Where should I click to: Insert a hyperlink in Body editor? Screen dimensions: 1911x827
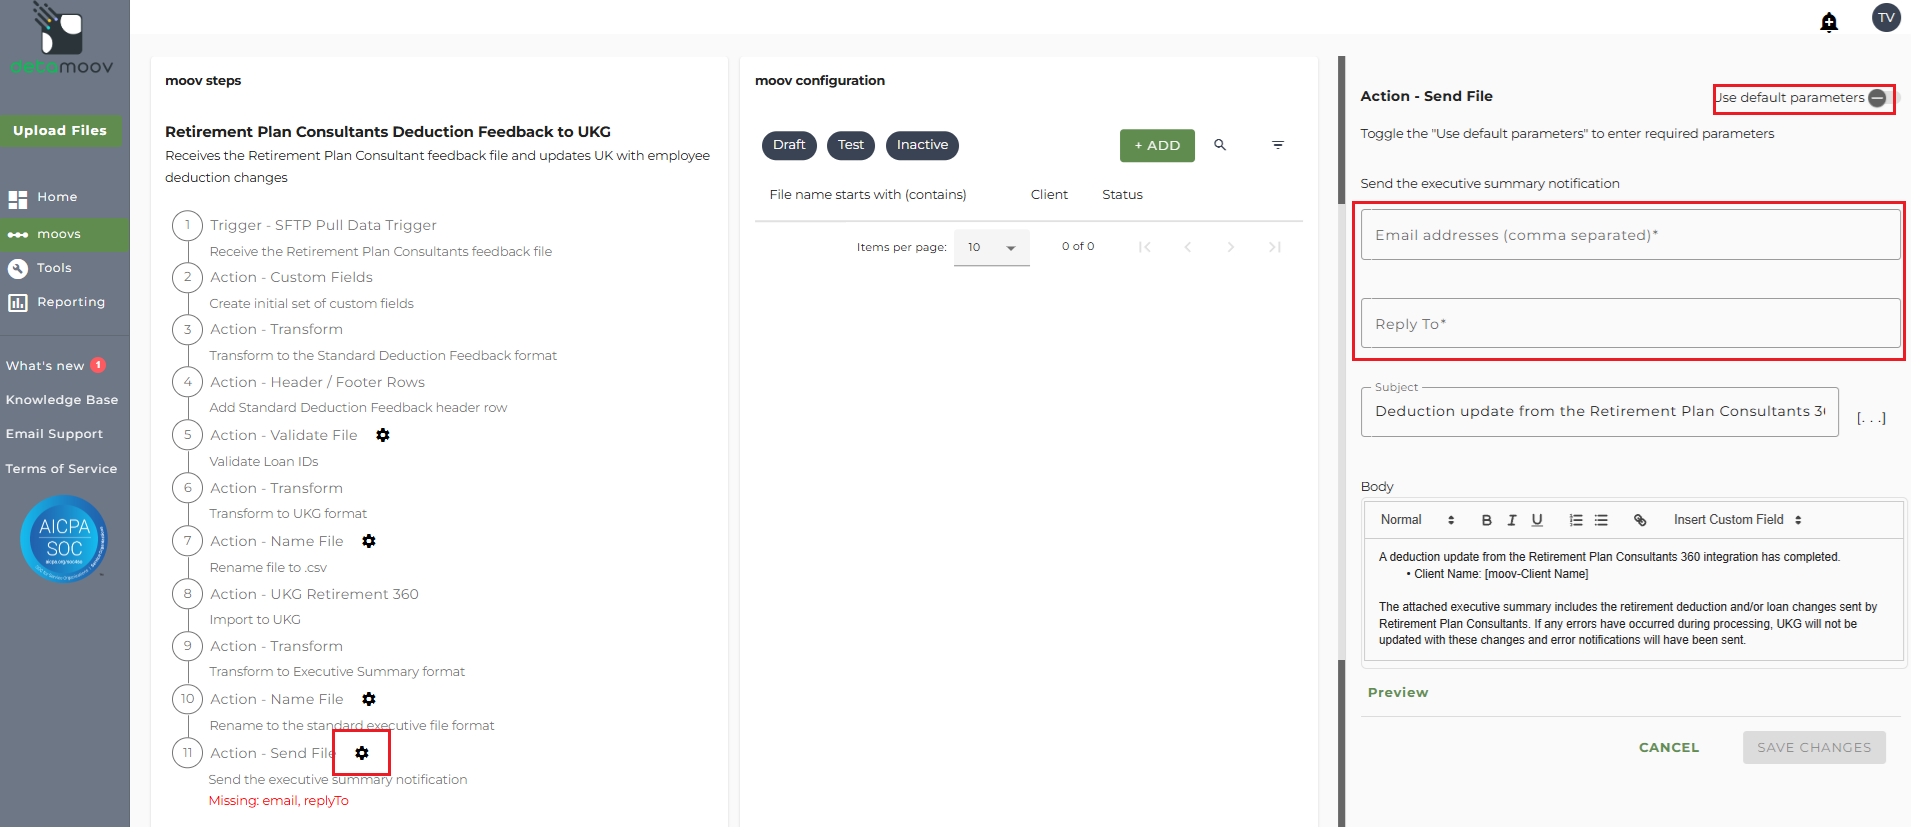(x=1640, y=520)
